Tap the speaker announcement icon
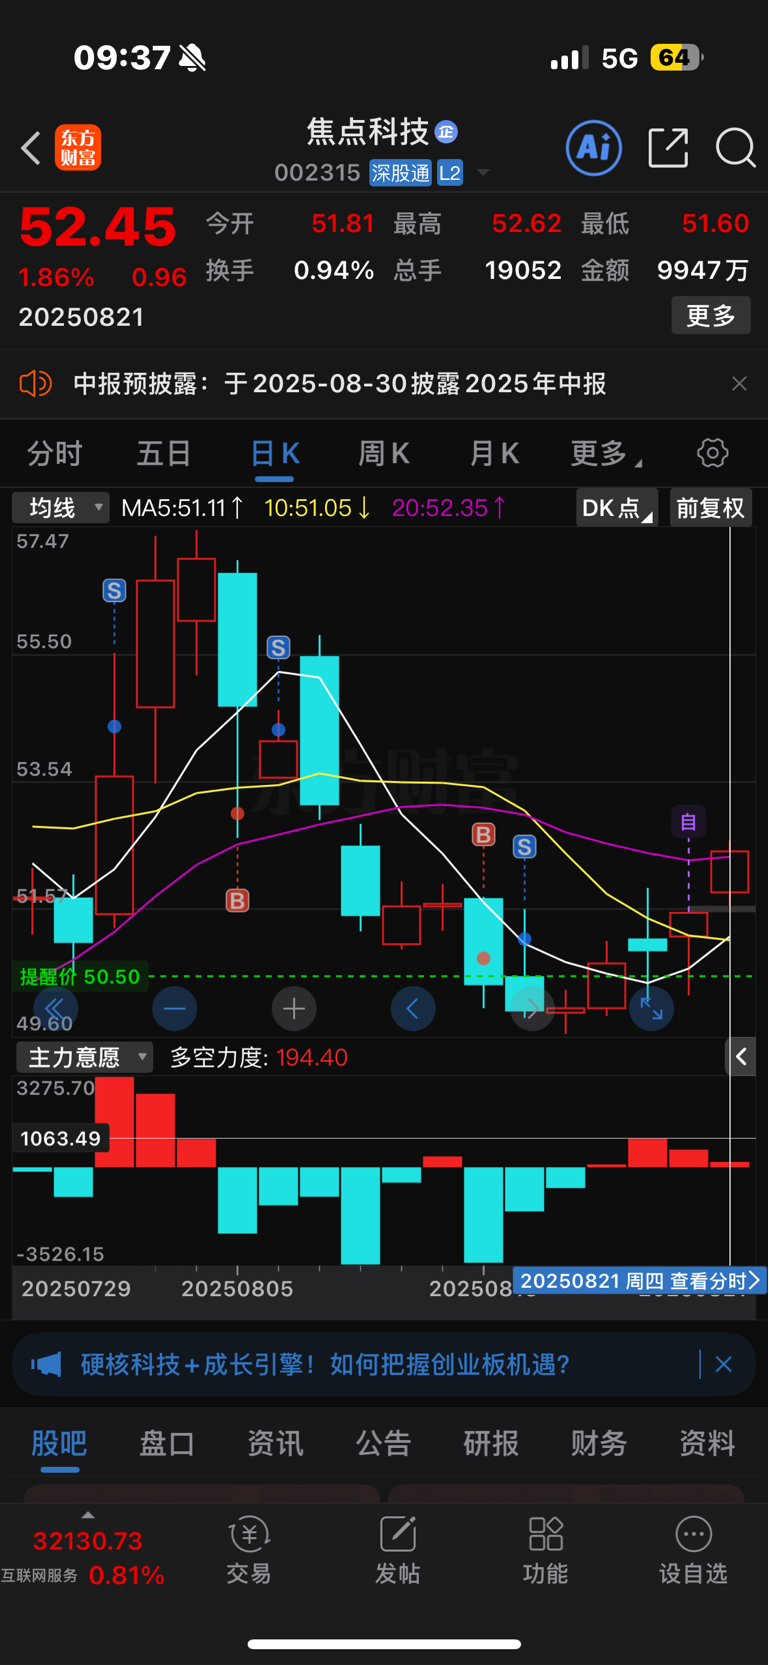 click(x=36, y=384)
